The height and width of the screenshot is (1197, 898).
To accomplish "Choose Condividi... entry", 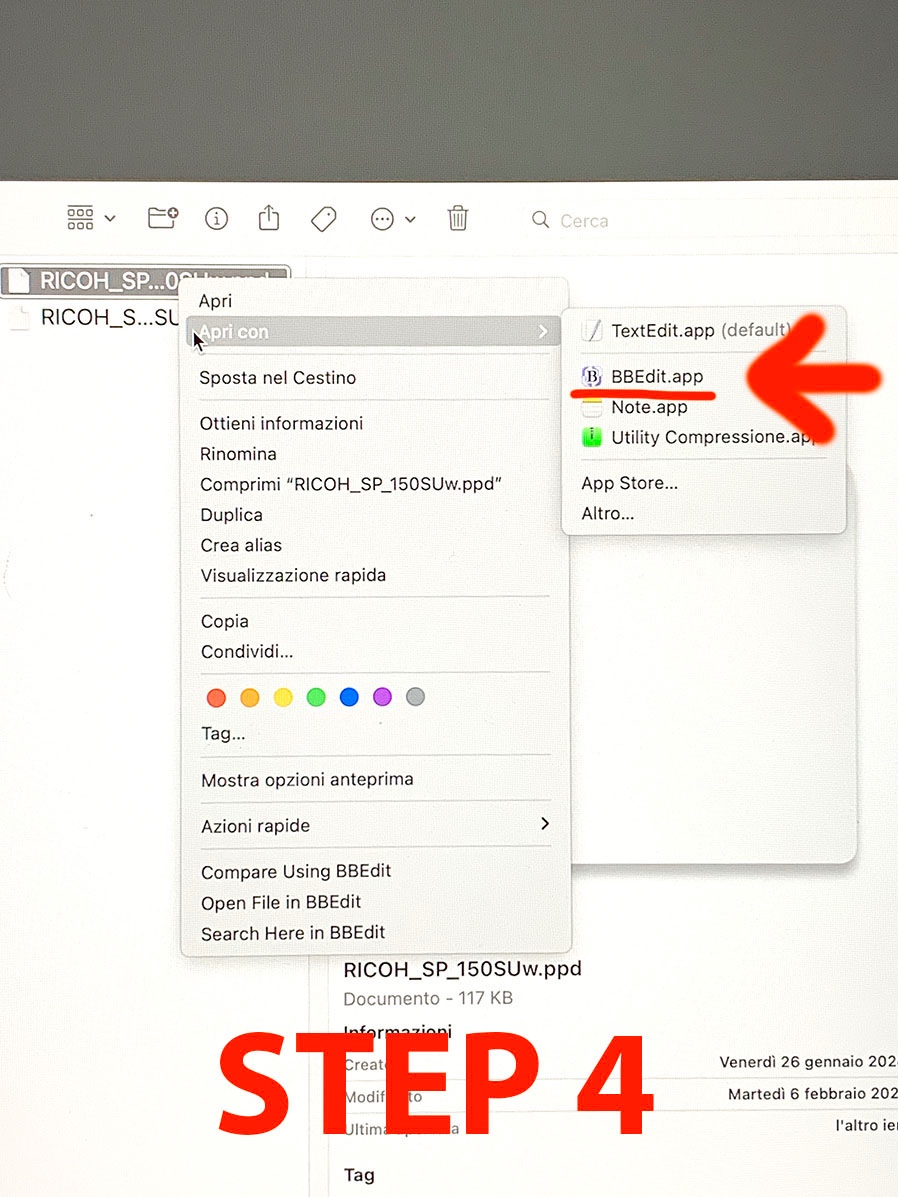I will tap(247, 651).
